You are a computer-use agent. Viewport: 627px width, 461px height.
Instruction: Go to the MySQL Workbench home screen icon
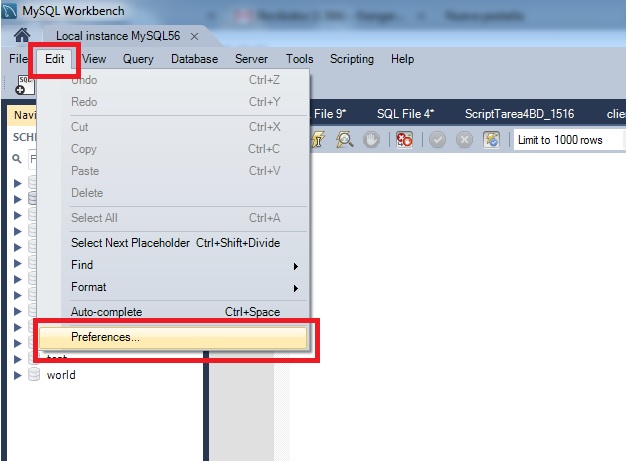[x=22, y=36]
